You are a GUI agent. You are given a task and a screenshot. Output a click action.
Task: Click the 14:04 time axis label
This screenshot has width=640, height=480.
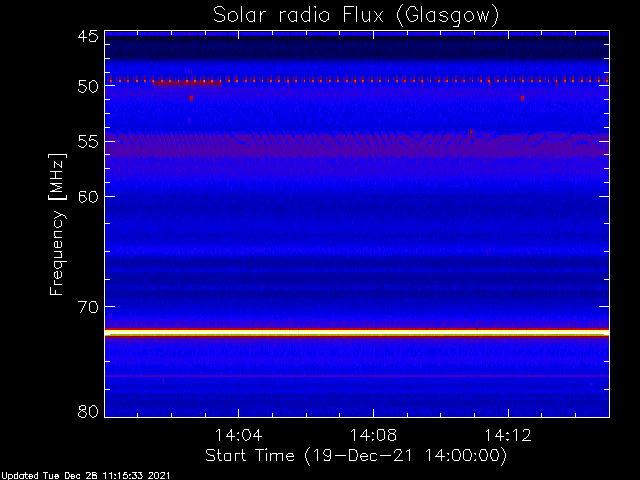[238, 435]
